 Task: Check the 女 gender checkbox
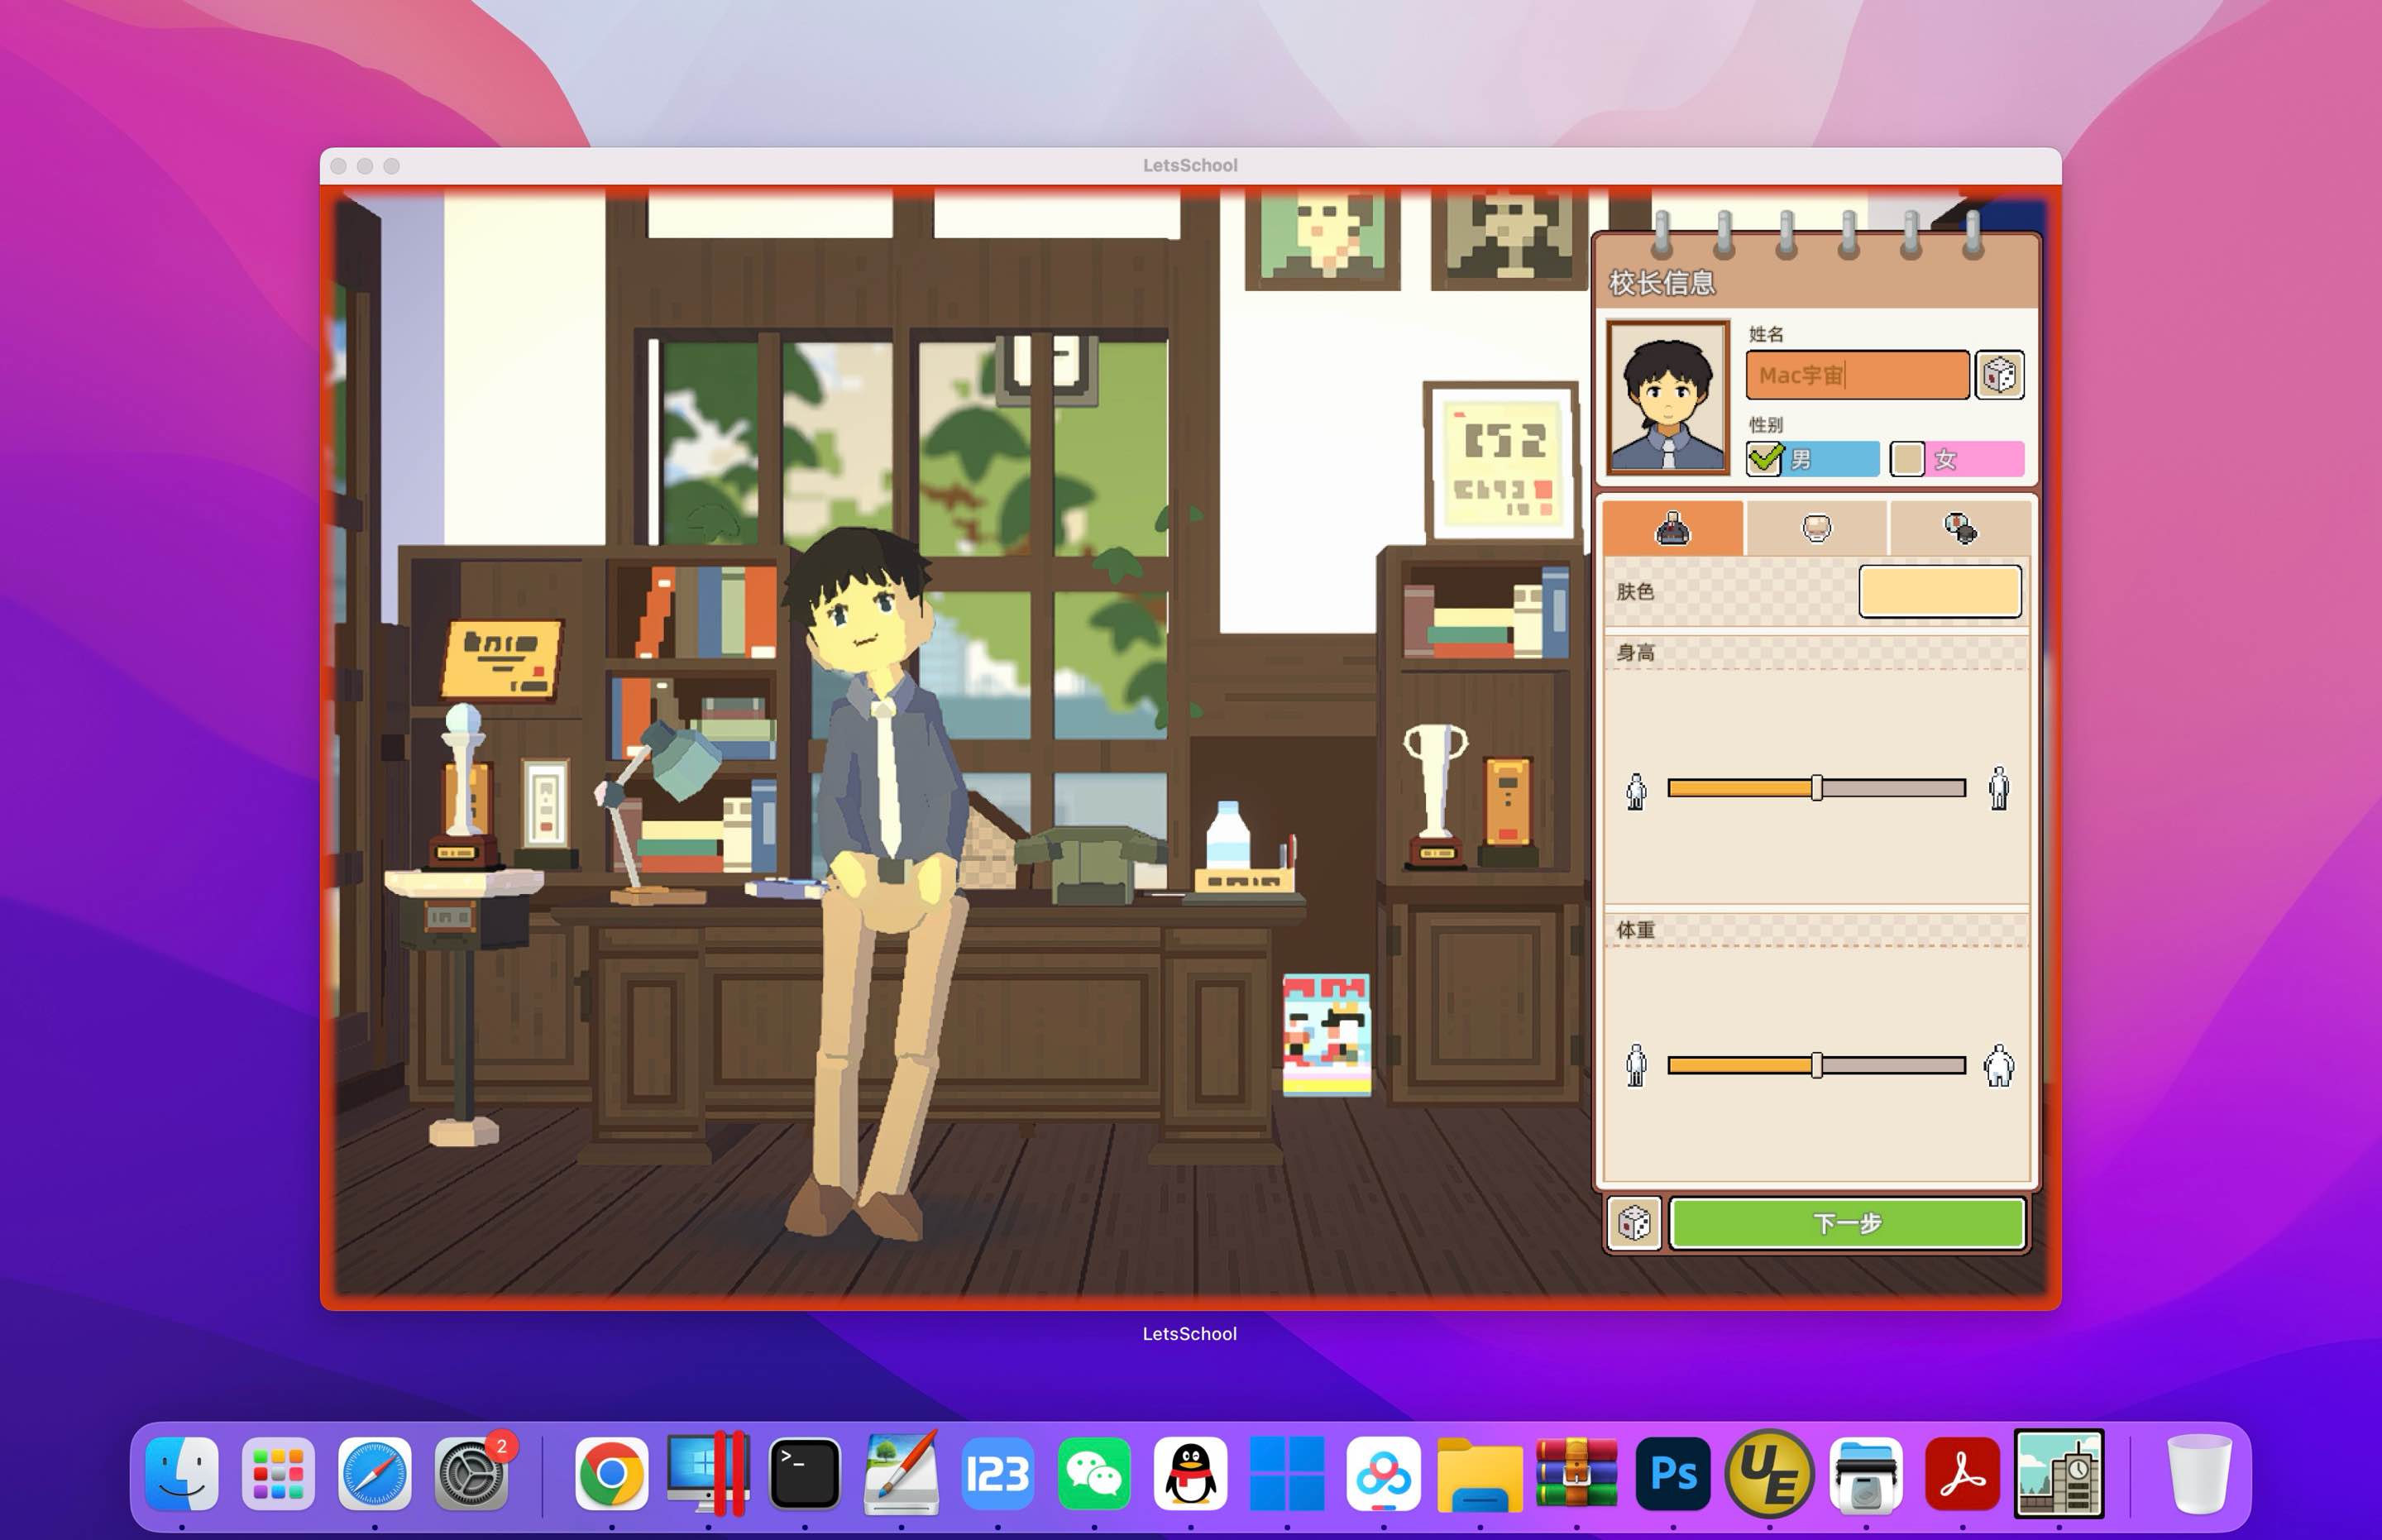pyautogui.click(x=1907, y=459)
